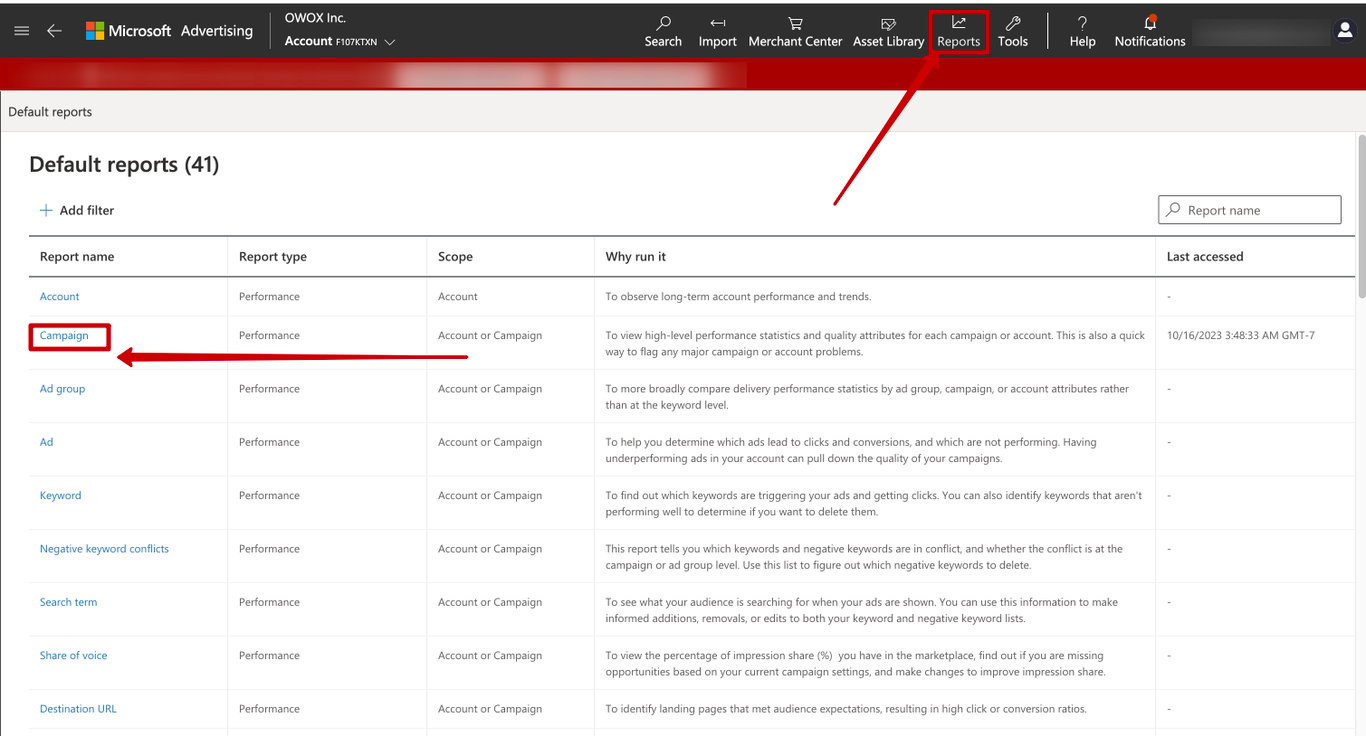Open the Account report
Image resolution: width=1366 pixels, height=736 pixels.
[59, 297]
